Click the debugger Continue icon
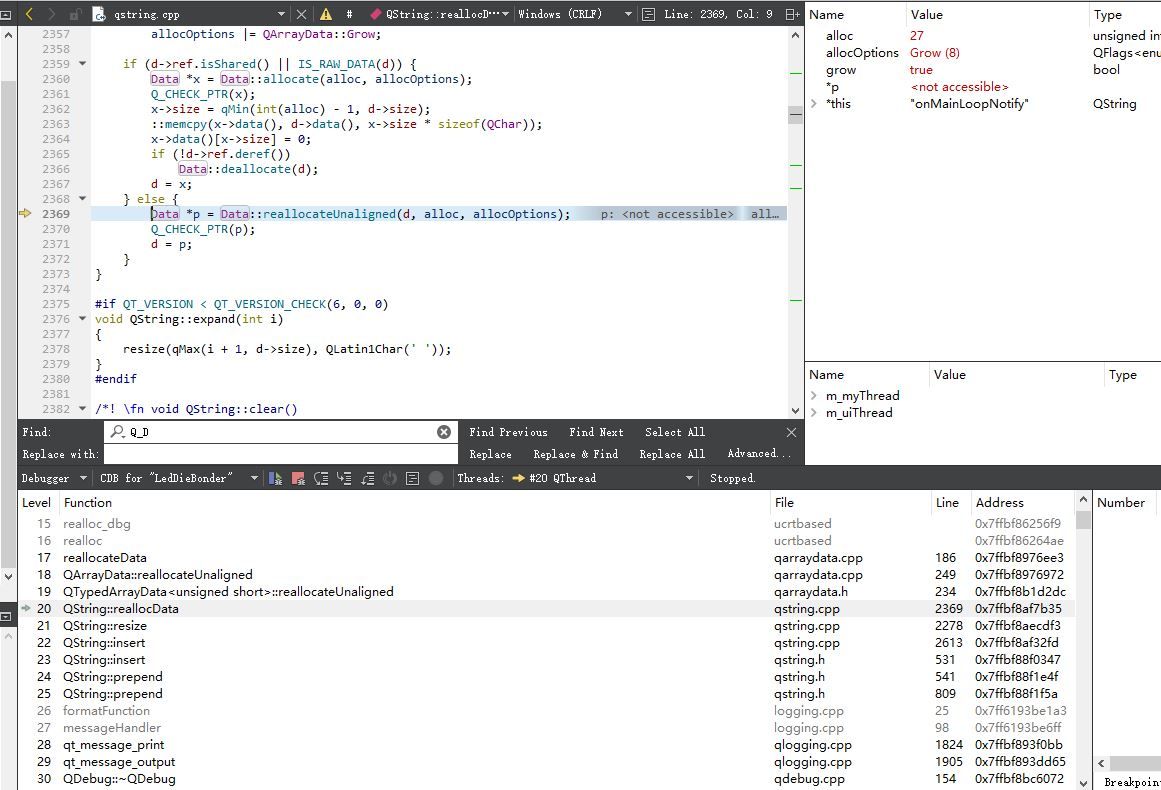 click(276, 479)
